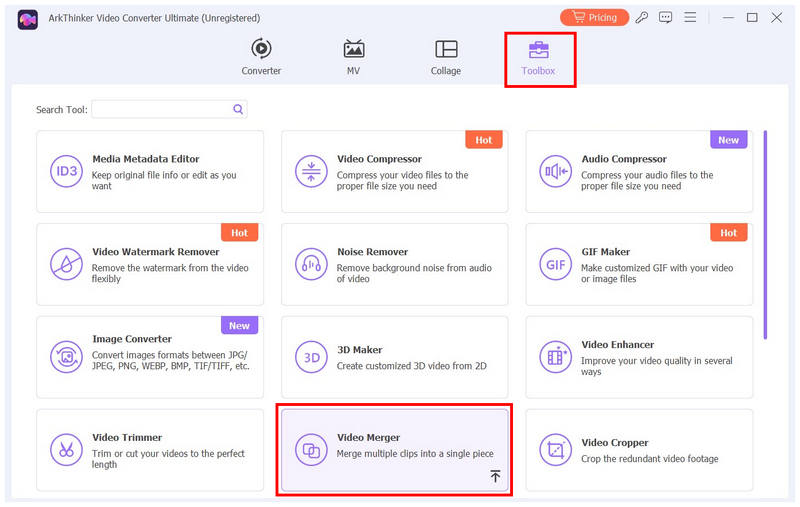Click the Video Compressor icon
The image size is (800, 507).
(311, 171)
